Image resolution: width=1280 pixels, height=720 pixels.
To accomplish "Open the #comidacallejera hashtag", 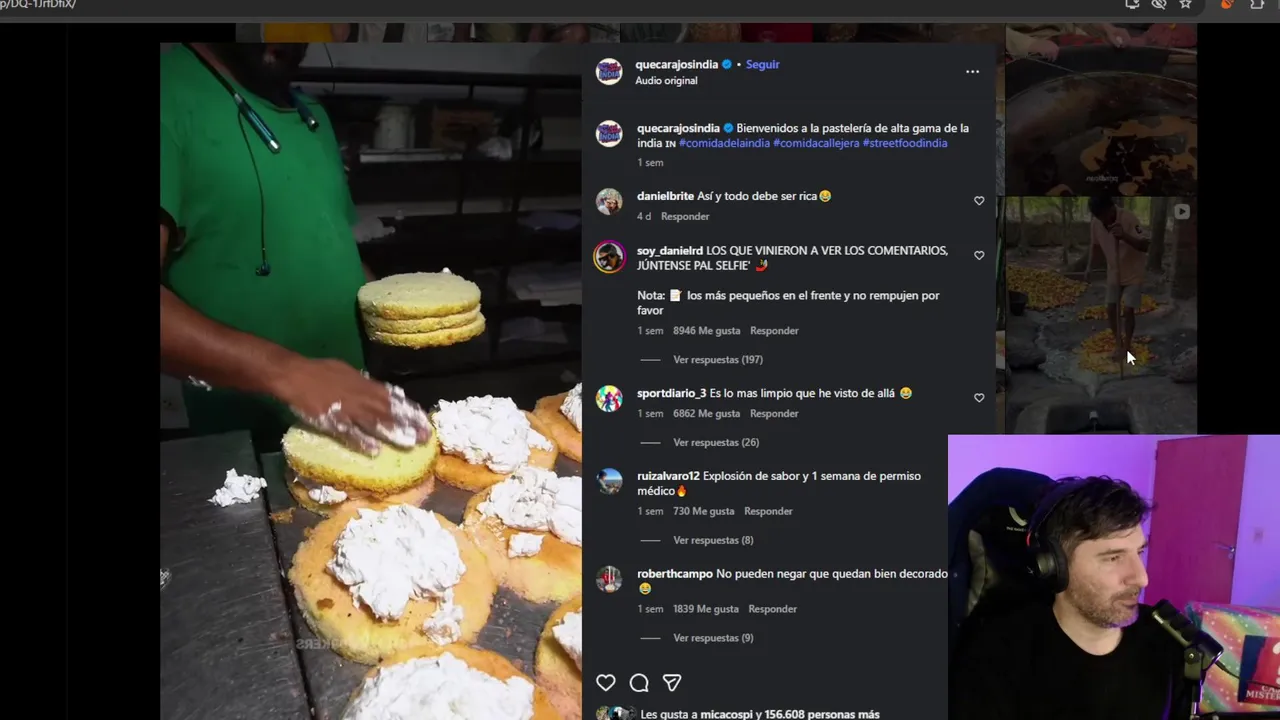I will point(816,143).
